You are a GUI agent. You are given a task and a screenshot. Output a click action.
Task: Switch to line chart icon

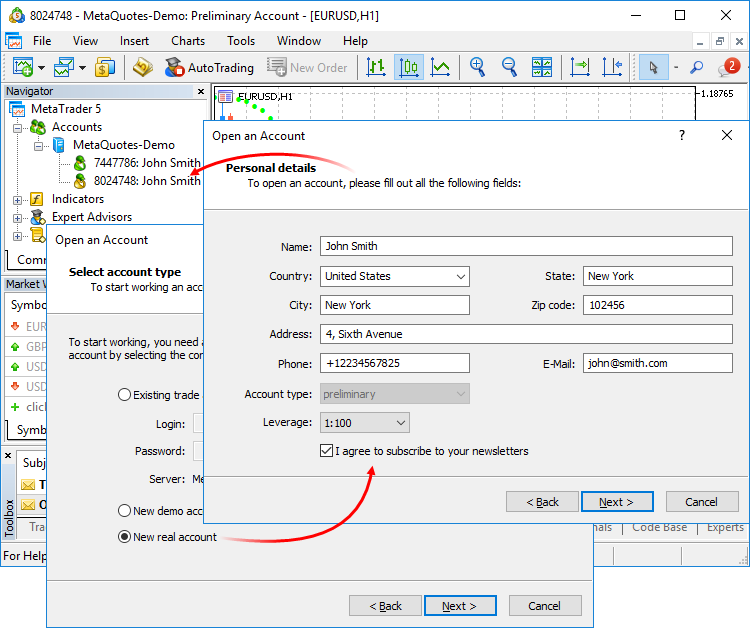pos(440,67)
